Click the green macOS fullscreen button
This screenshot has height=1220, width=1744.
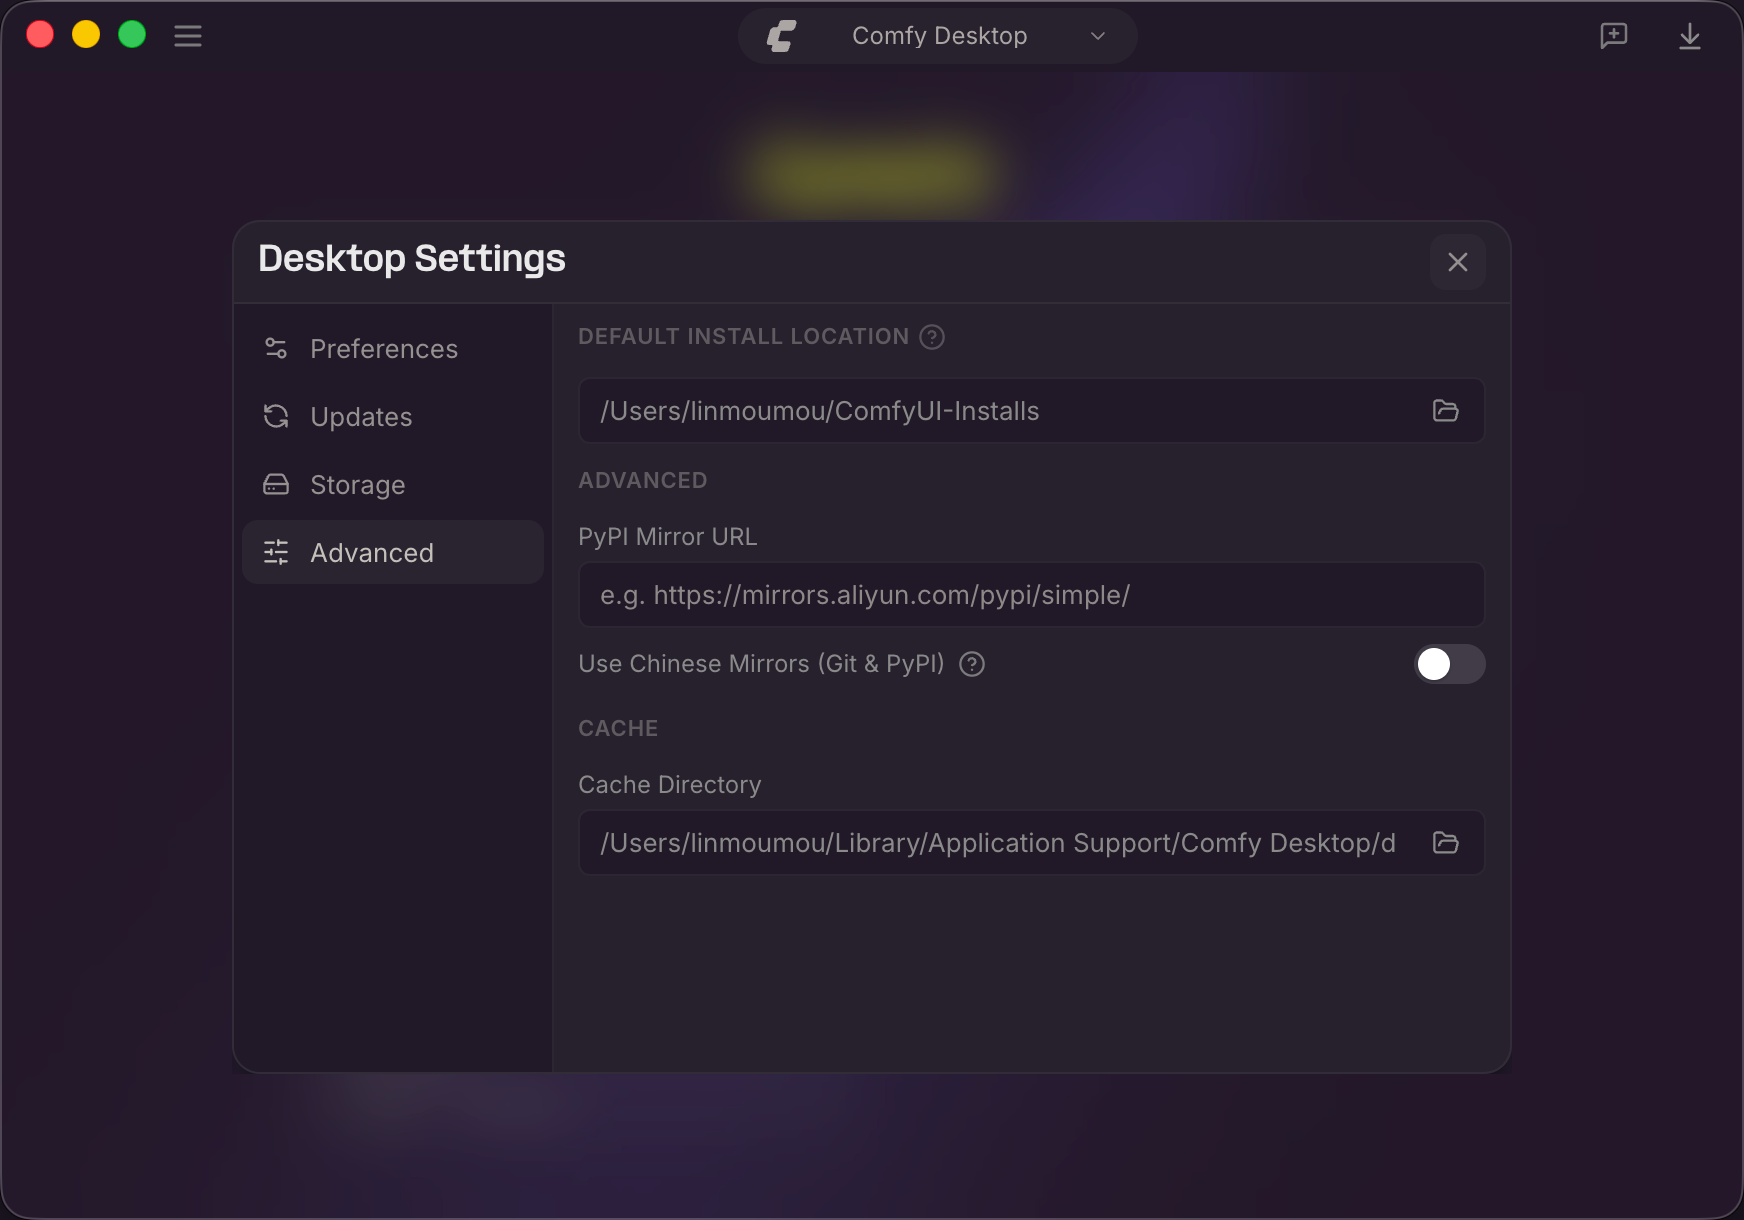(x=132, y=35)
